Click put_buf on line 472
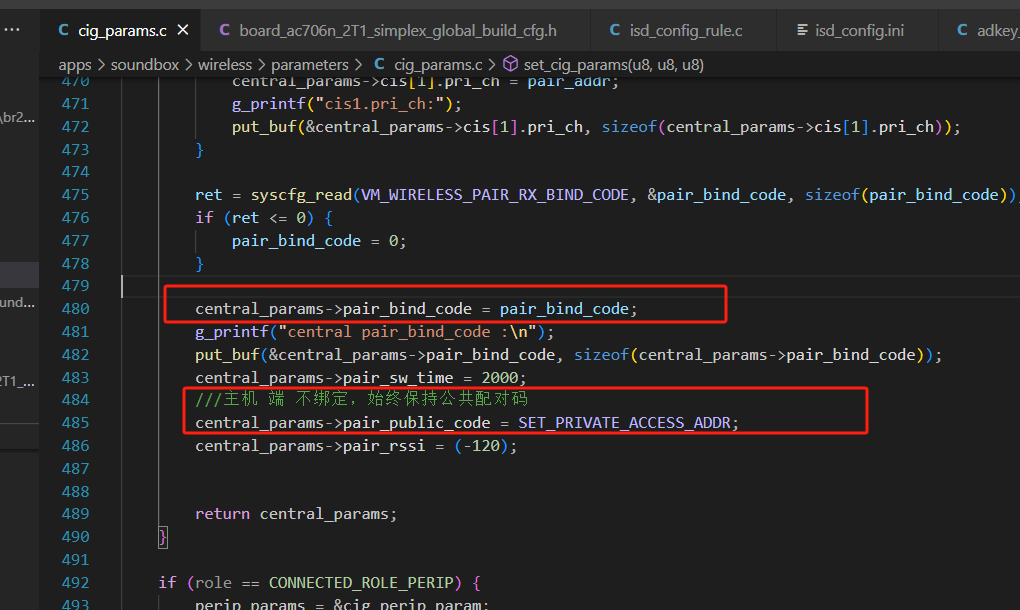Screen dimensions: 1020x610 265,127
